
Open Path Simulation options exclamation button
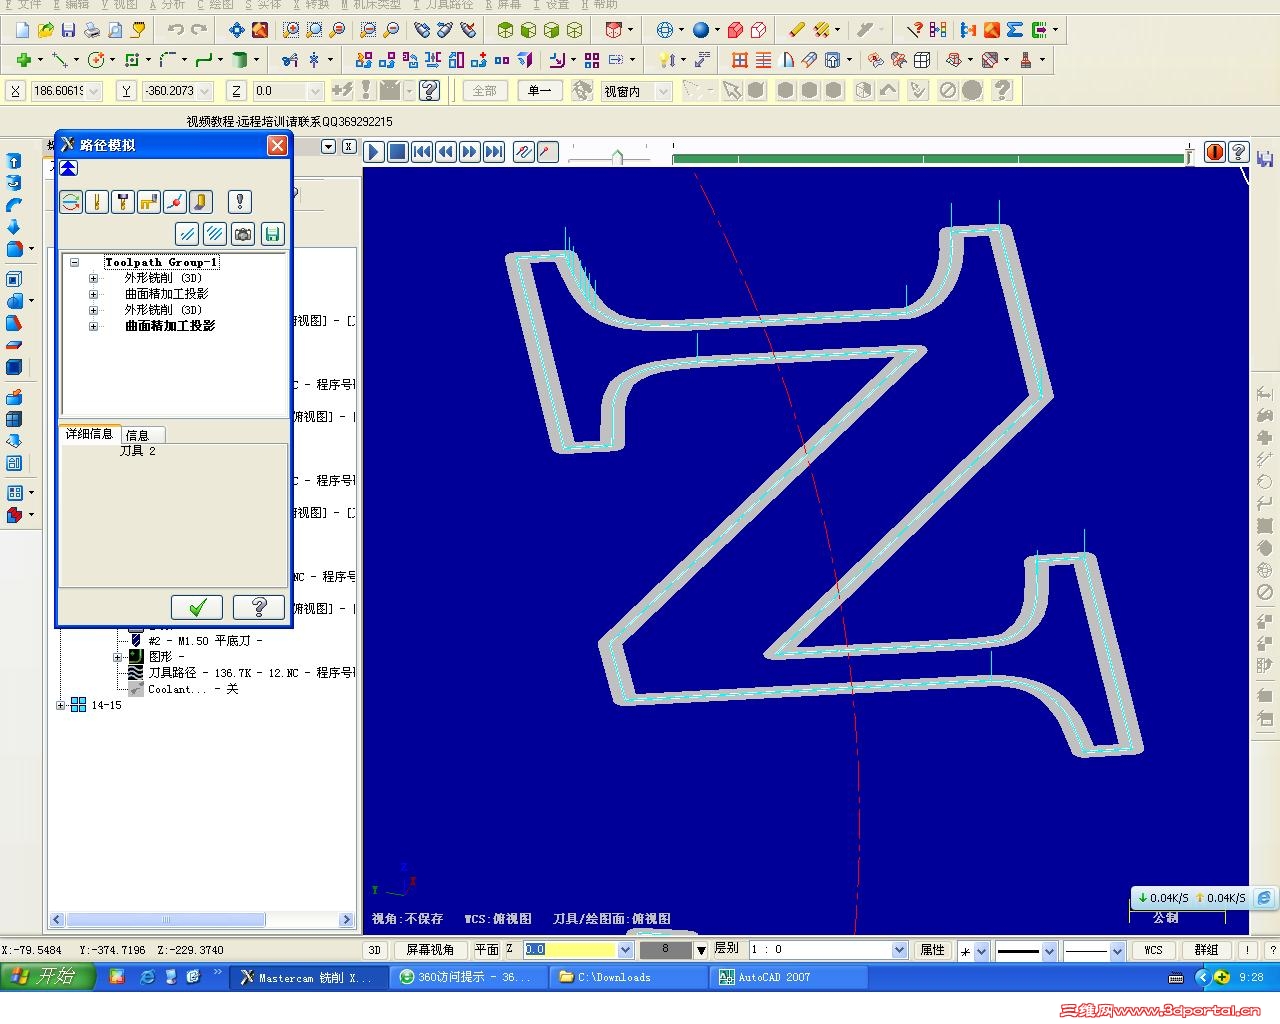point(239,202)
